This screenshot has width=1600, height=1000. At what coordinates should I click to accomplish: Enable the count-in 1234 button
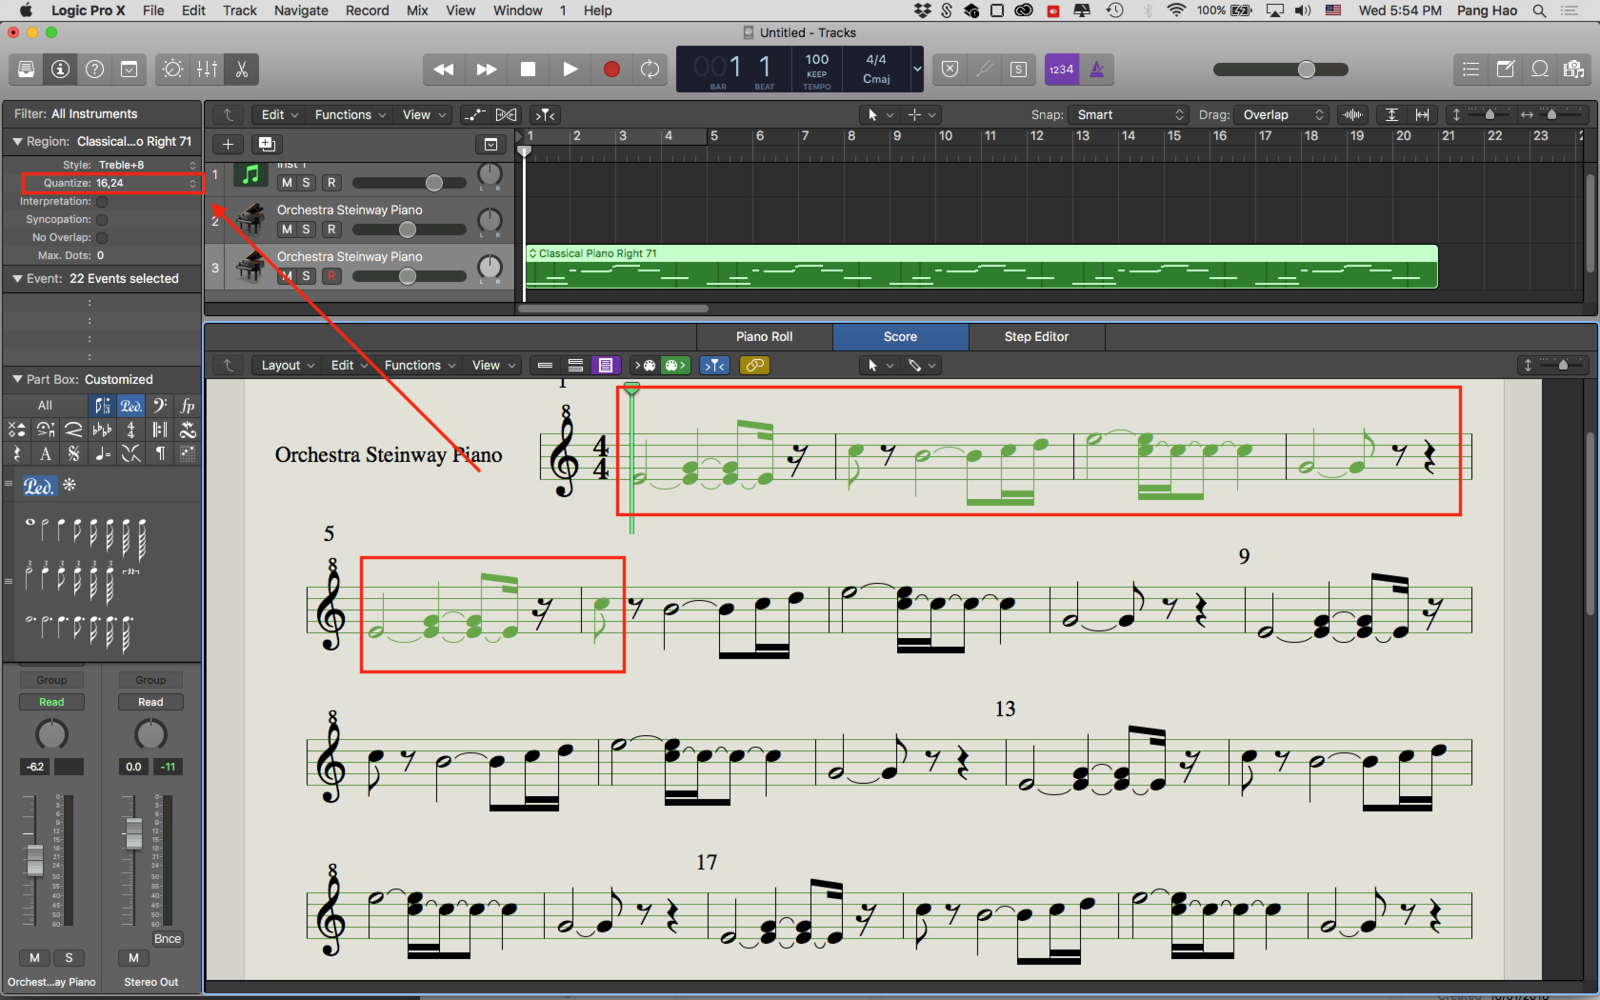[1061, 69]
